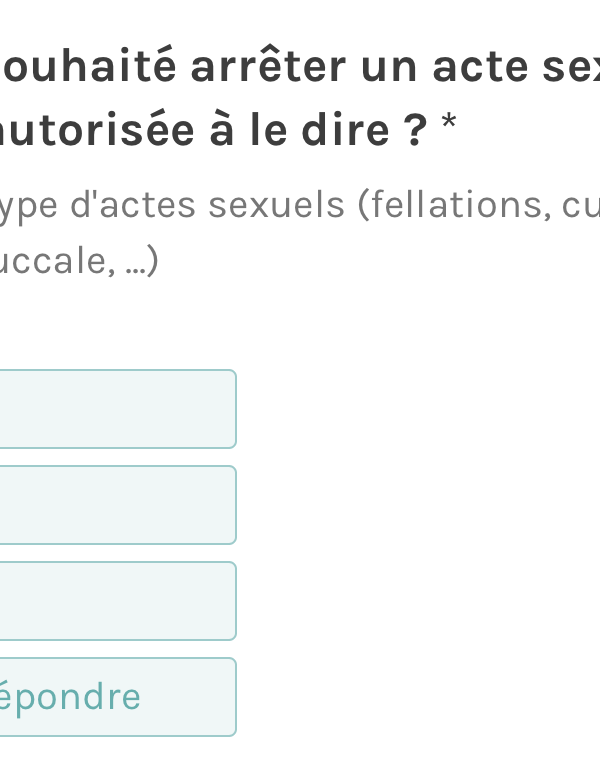The width and height of the screenshot is (600, 784).
Task: Click the description line mentioning "fellations"
Action: click(x=300, y=205)
